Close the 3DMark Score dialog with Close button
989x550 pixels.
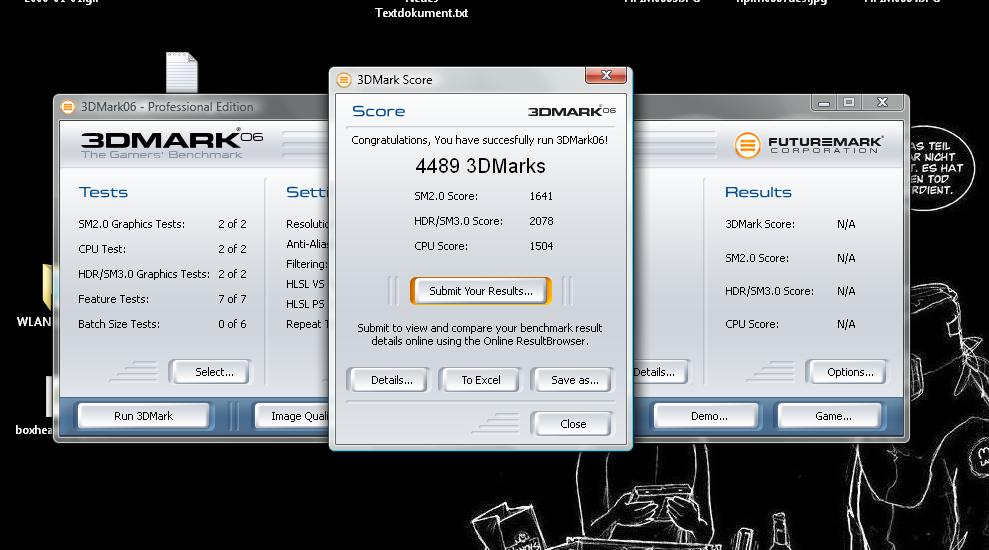coord(572,424)
